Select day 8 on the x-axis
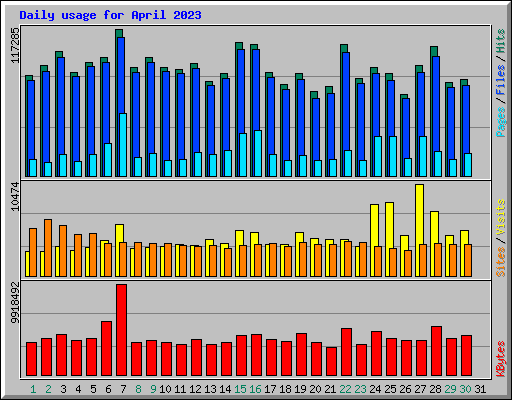512x400 pixels. click(x=138, y=389)
